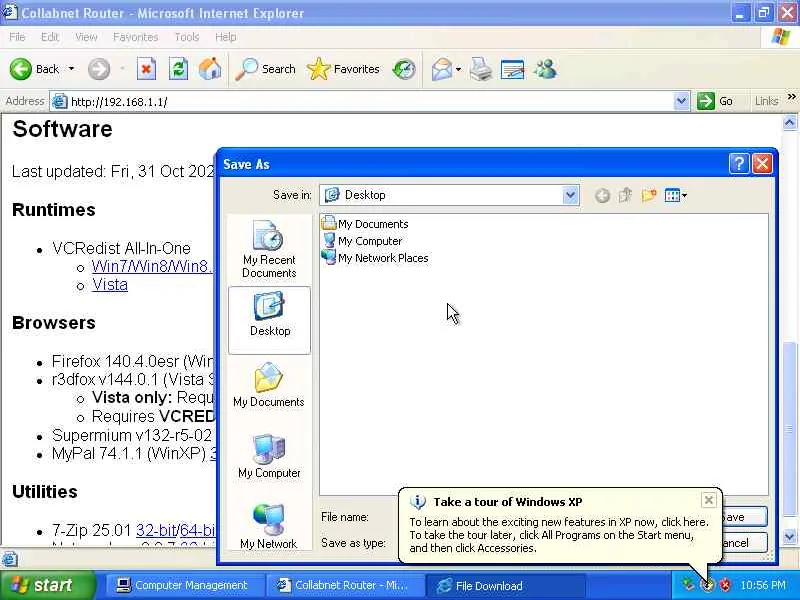This screenshot has width=800, height=600.
Task: Click the go-back icon in Save As
Action: pyautogui.click(x=602, y=195)
